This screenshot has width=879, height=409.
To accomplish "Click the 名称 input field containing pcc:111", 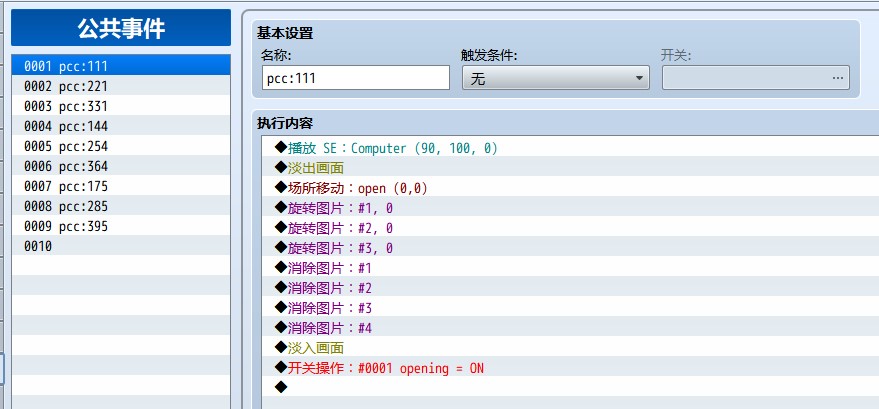I will [x=355, y=78].
